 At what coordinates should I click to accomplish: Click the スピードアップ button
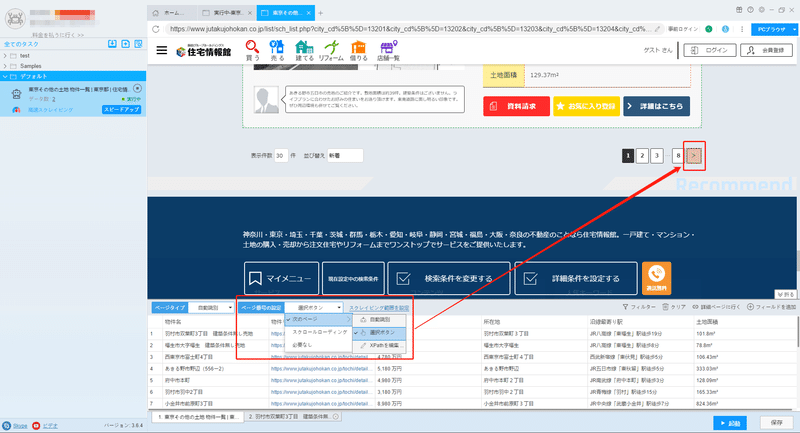point(121,110)
